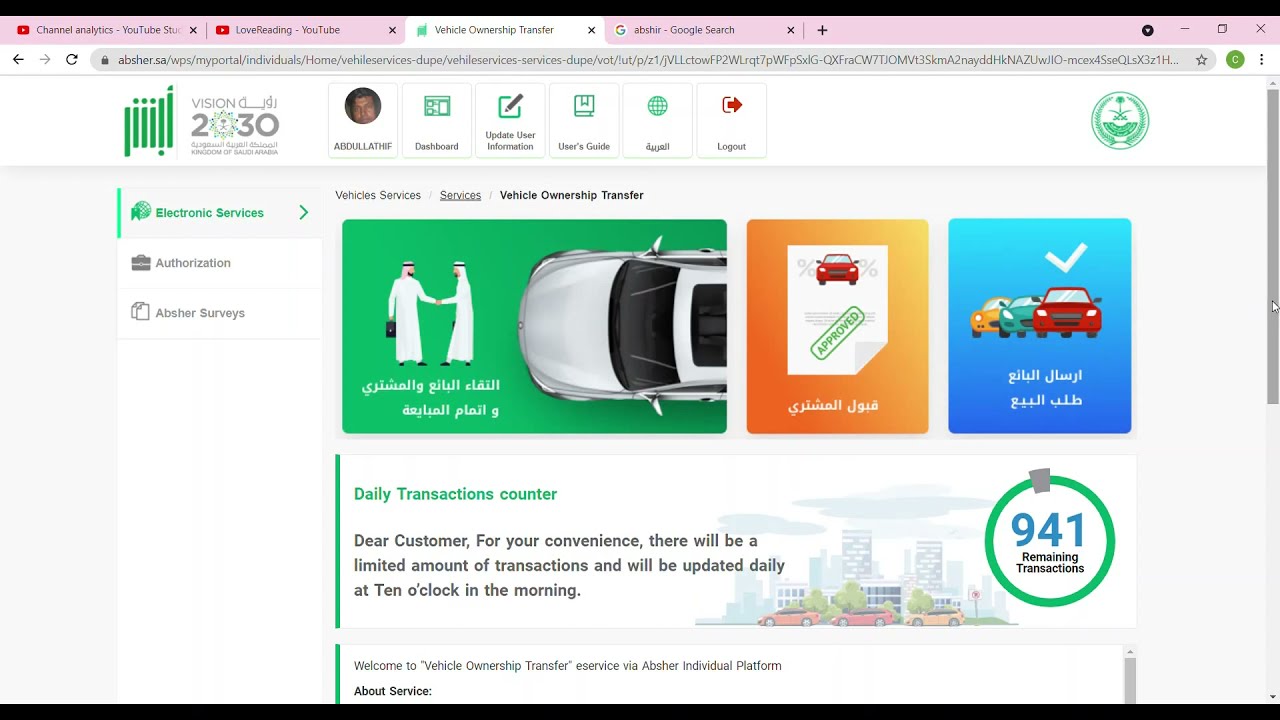The height and width of the screenshot is (720, 1280).
Task: Click Vehicle Ownership Transfer breadcrumb text
Action: click(571, 196)
